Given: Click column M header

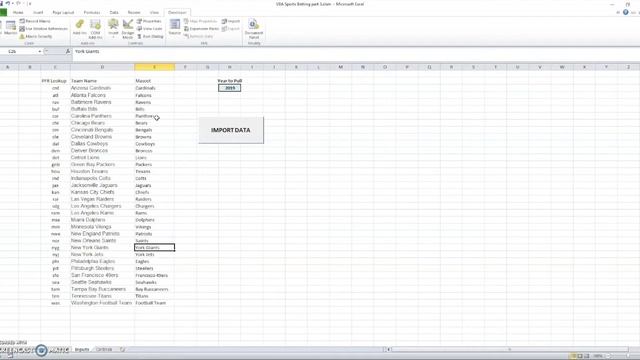Looking at the screenshot, I should tap(340, 67).
